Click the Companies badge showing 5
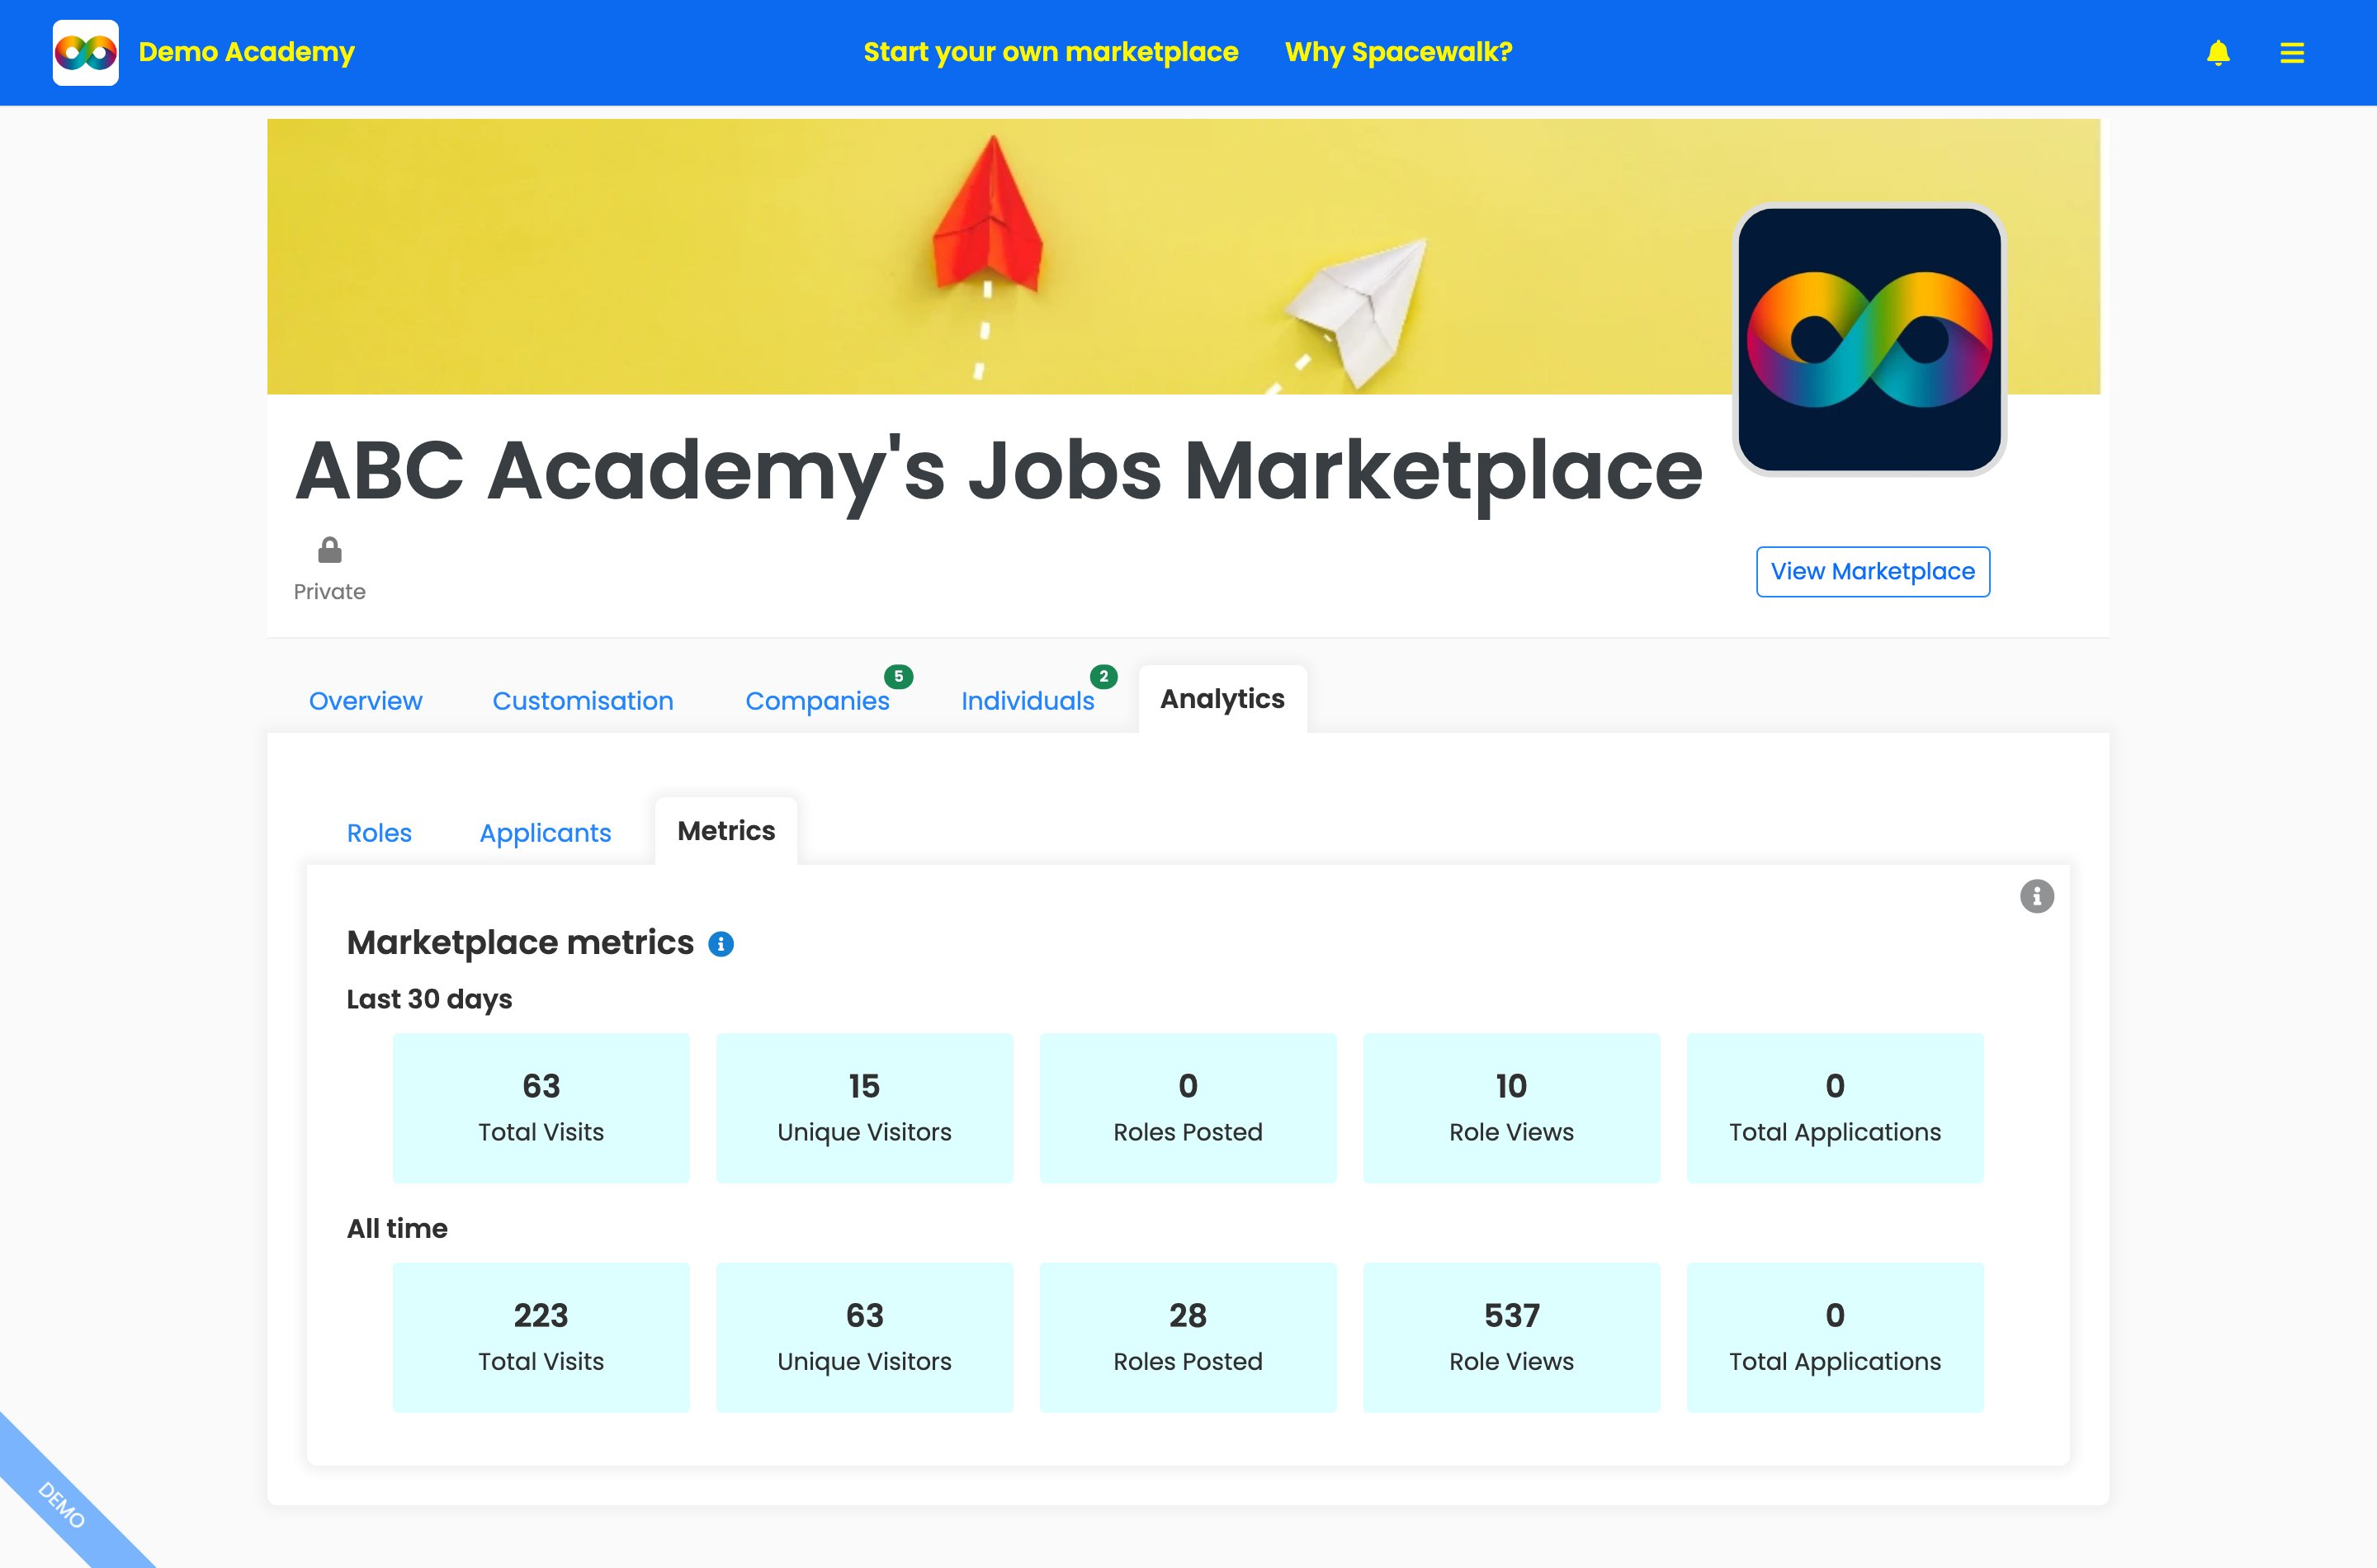 tap(898, 677)
